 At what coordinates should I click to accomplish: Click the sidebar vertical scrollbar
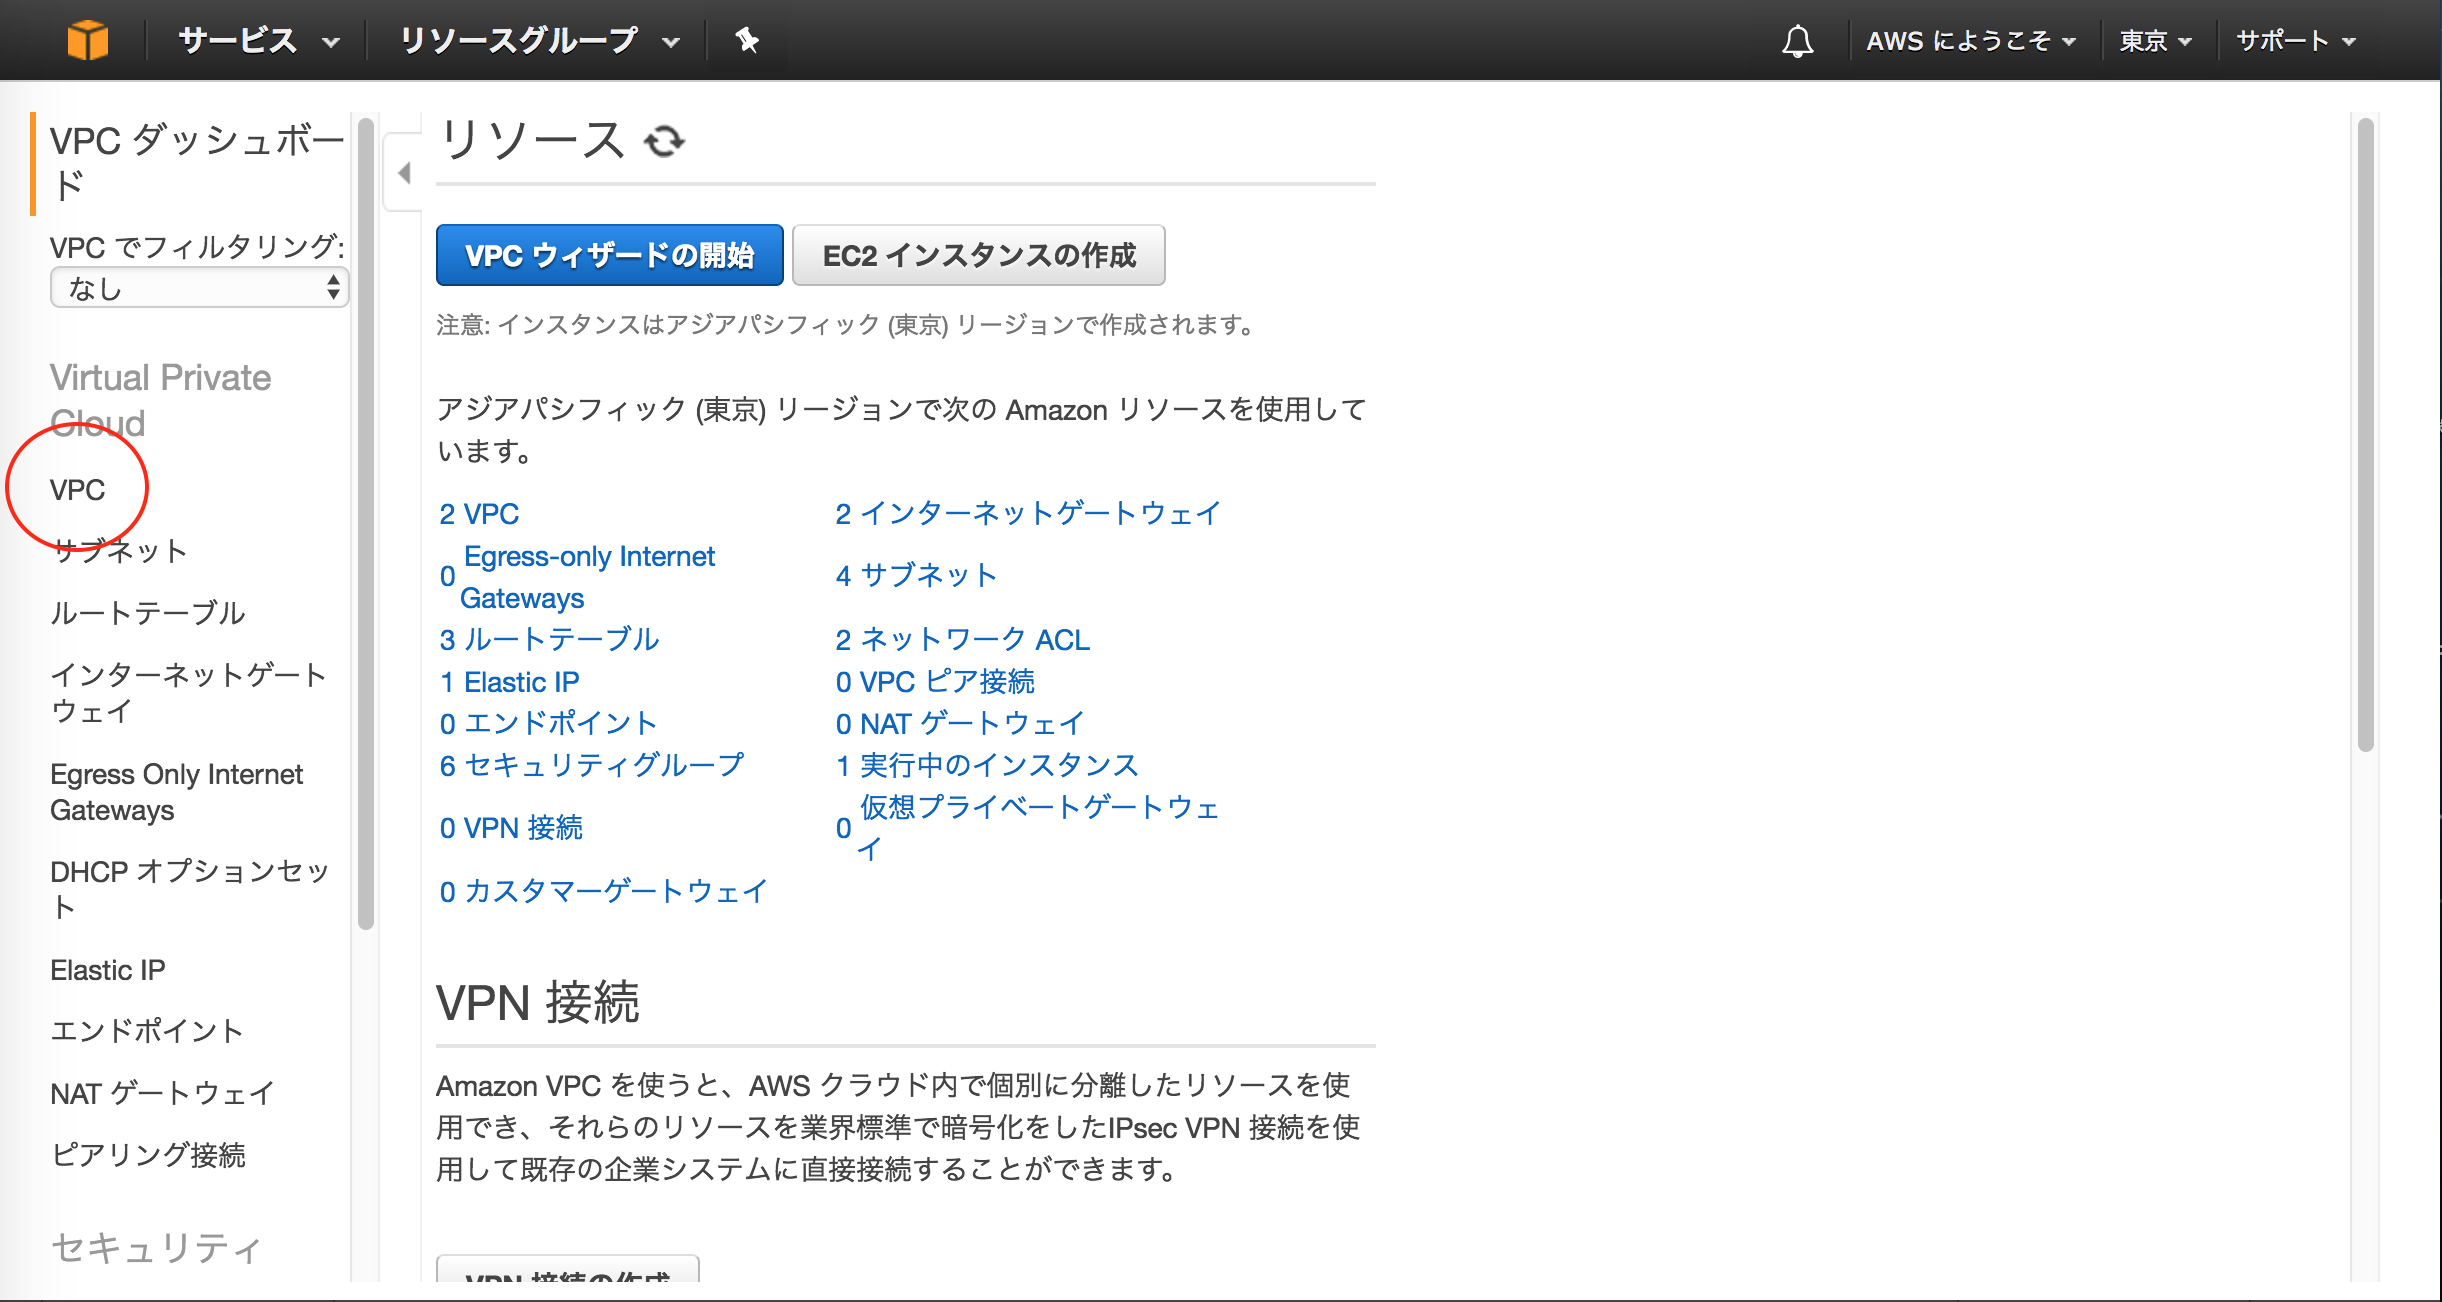click(x=365, y=524)
